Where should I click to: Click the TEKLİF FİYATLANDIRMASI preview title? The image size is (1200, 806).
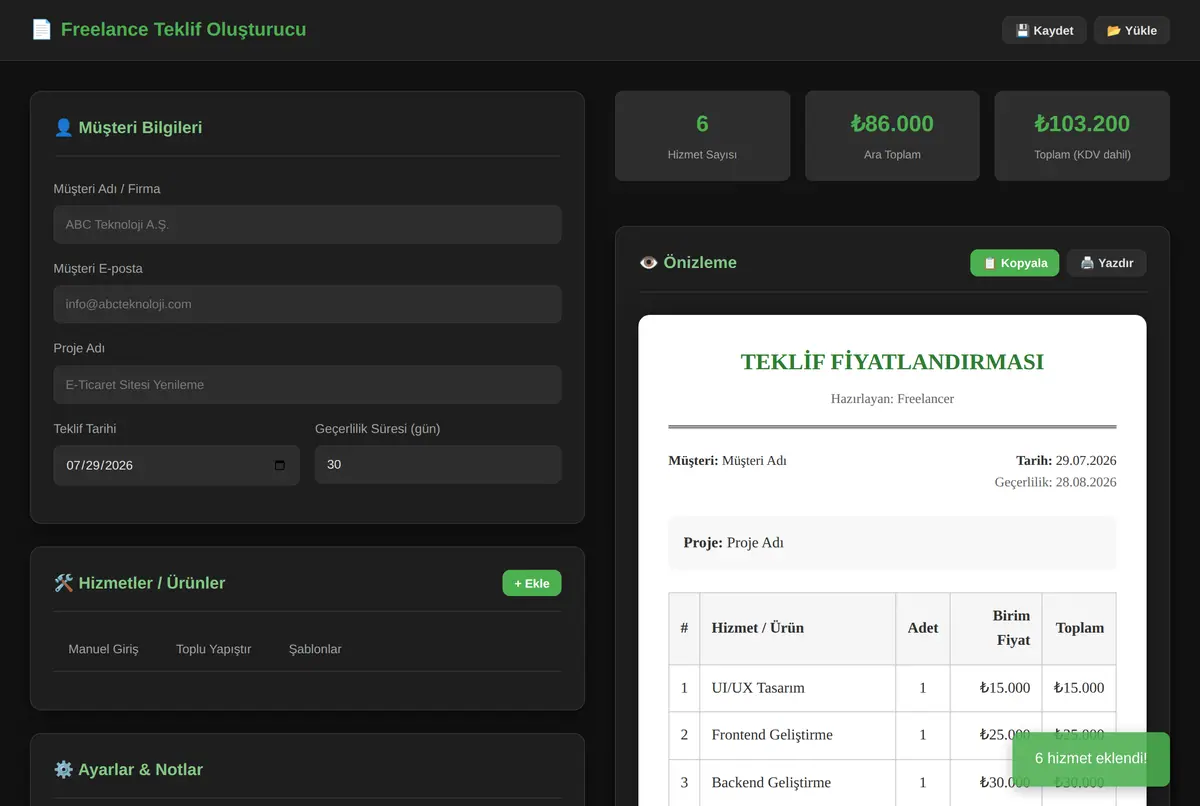coord(892,362)
